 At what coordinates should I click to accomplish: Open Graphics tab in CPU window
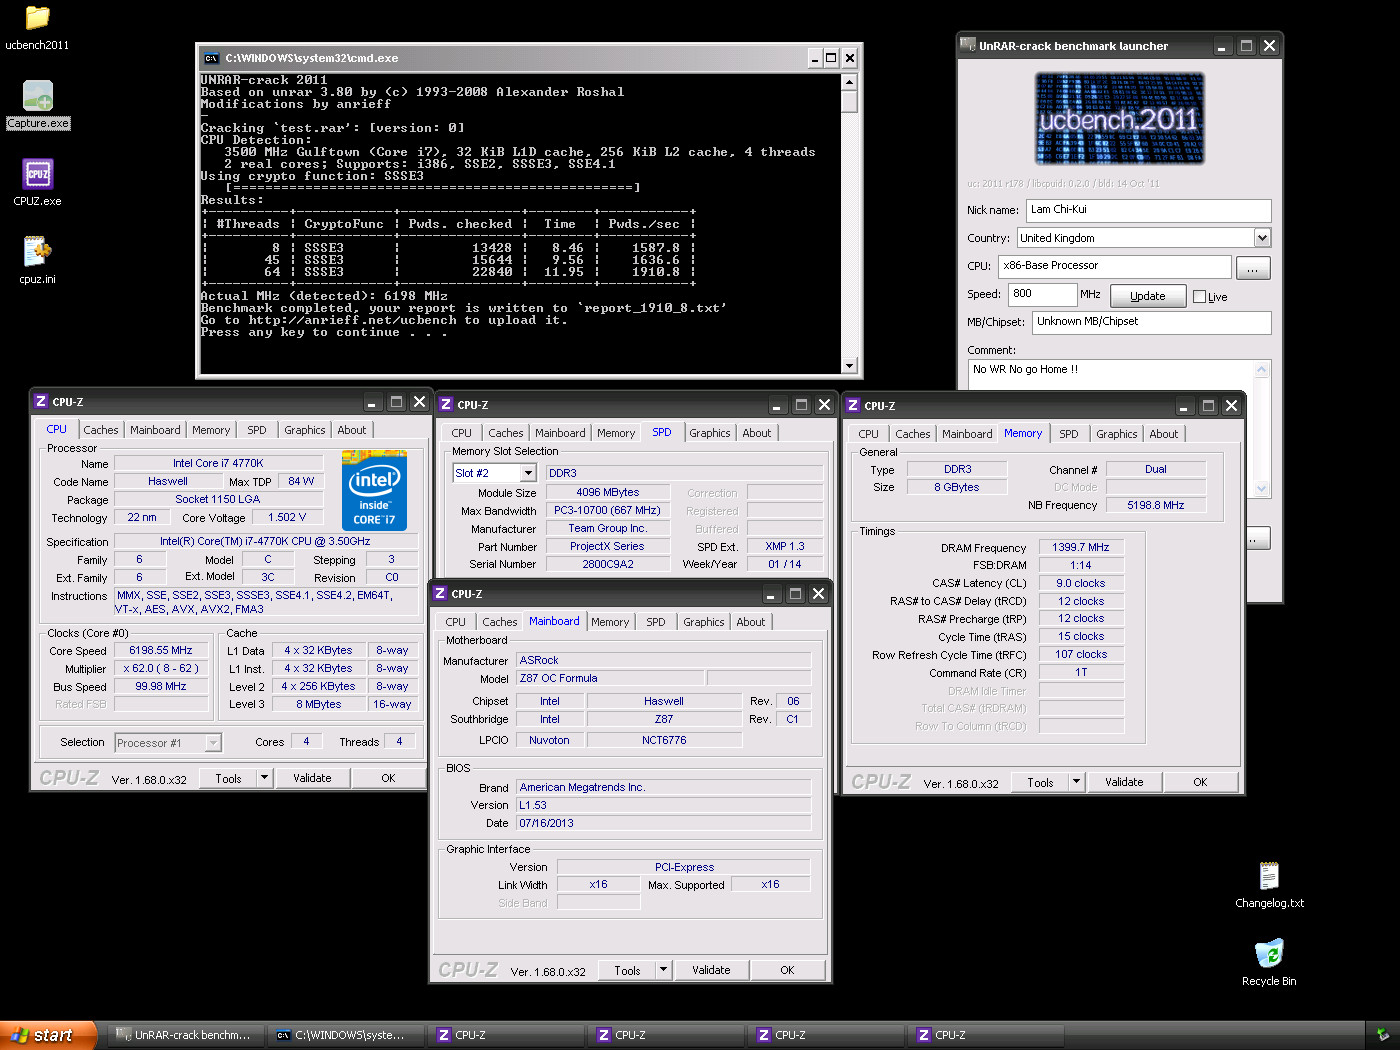tap(305, 430)
